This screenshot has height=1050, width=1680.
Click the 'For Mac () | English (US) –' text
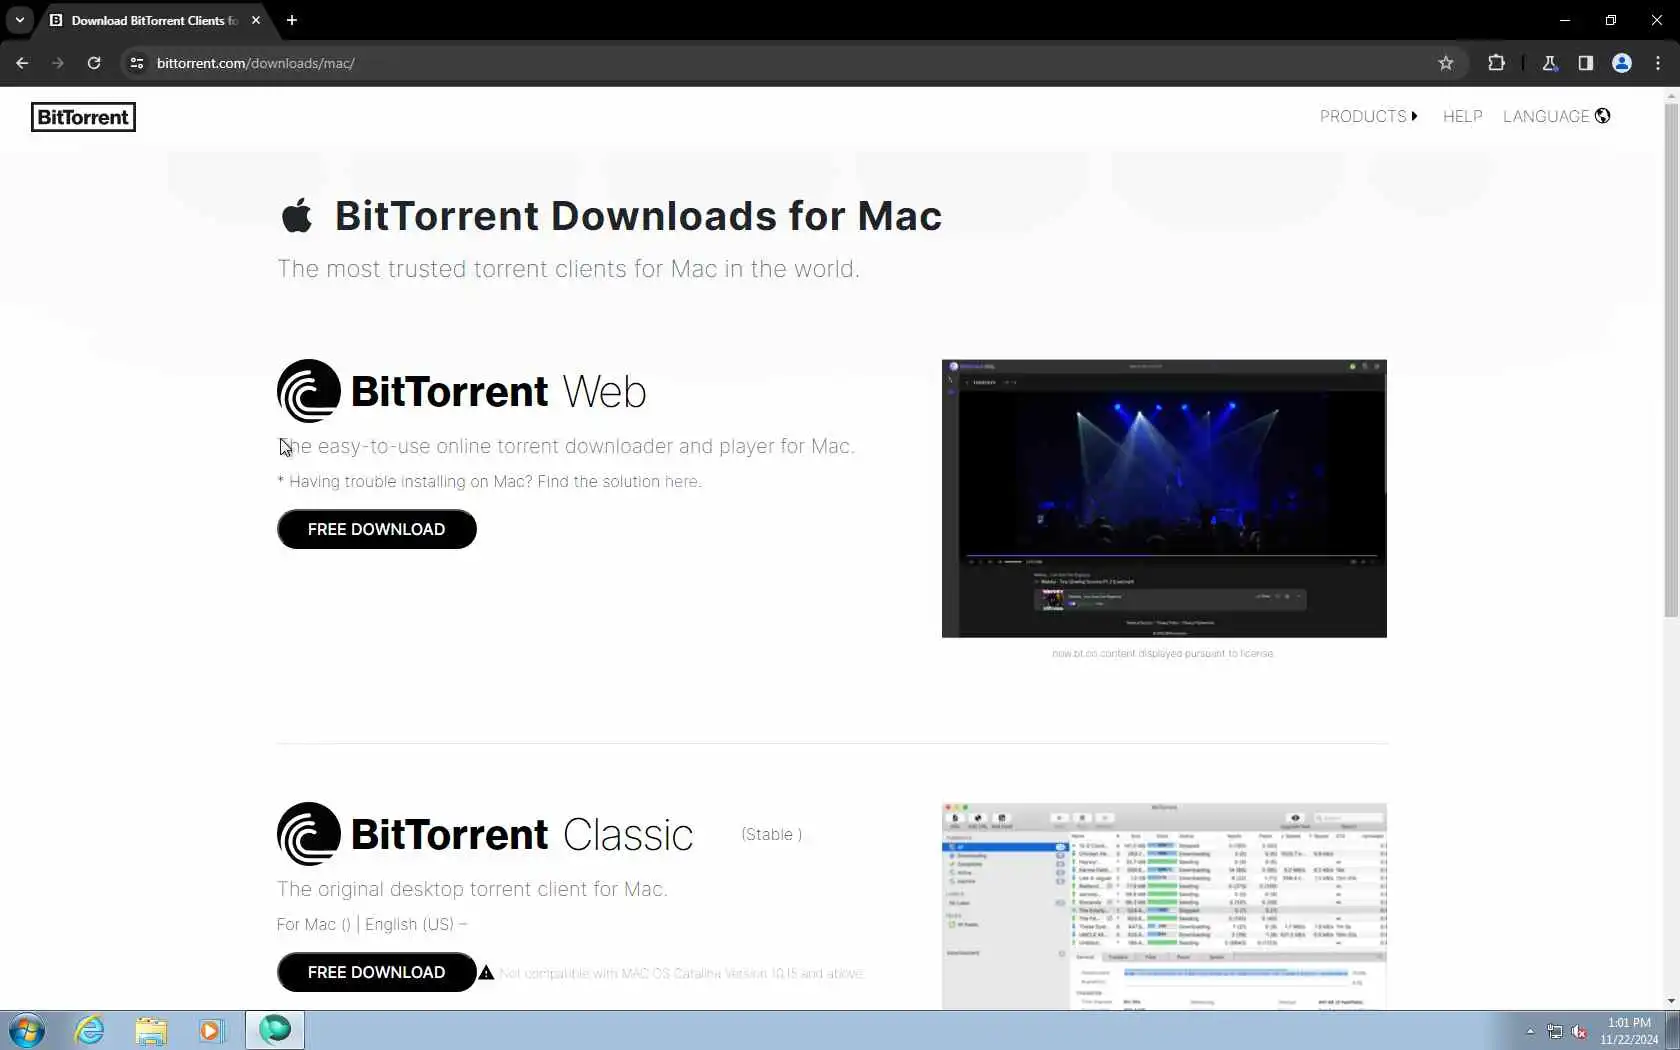[x=372, y=924]
